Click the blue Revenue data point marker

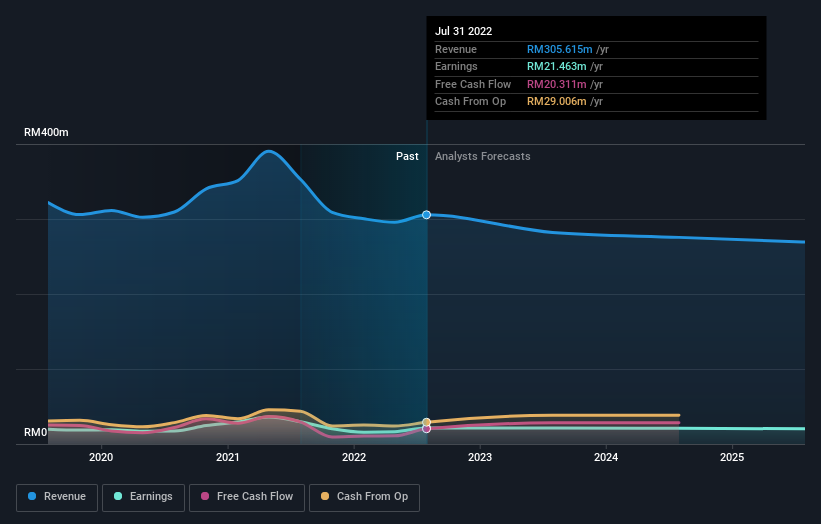click(x=427, y=215)
